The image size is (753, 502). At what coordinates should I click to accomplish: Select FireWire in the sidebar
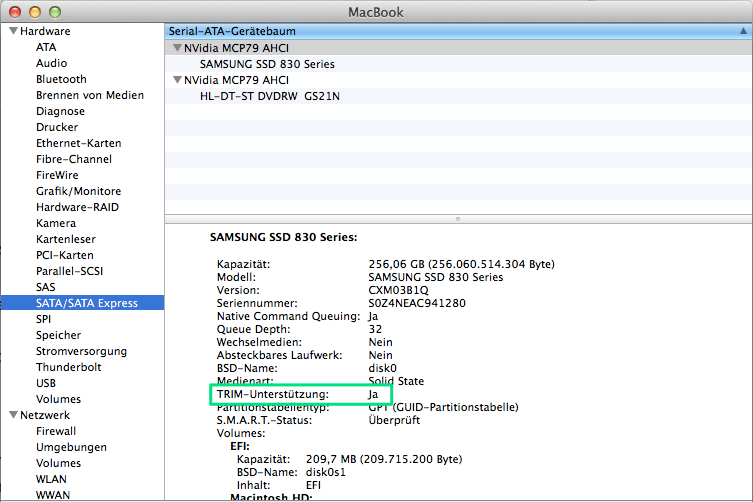[57, 175]
